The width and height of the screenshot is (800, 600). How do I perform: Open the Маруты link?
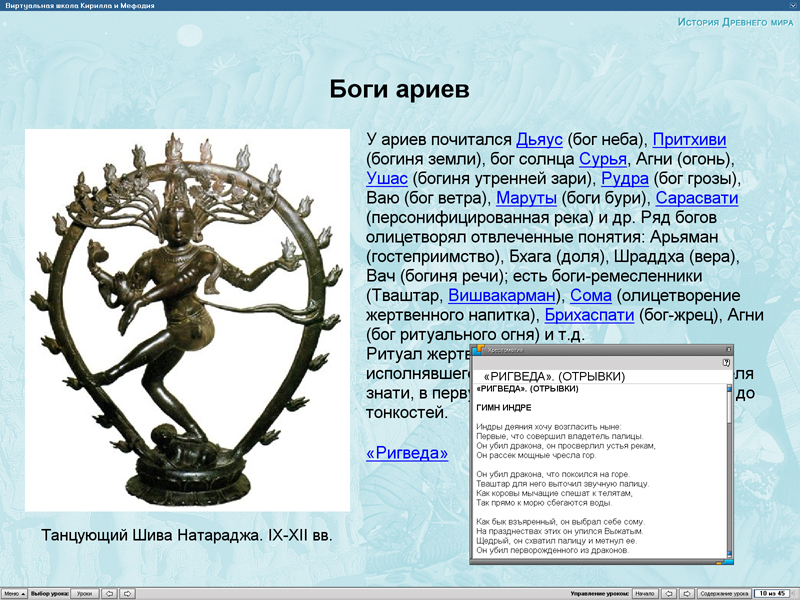coord(526,198)
